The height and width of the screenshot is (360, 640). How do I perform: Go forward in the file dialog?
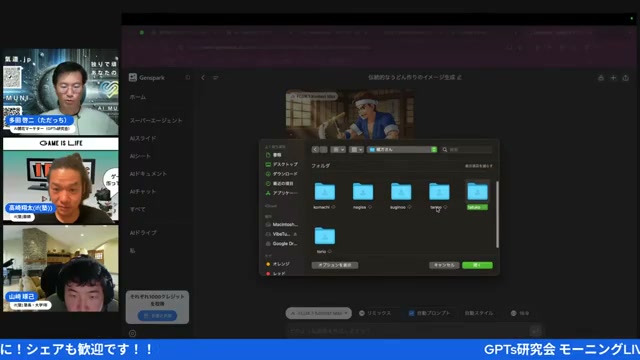click(x=323, y=150)
